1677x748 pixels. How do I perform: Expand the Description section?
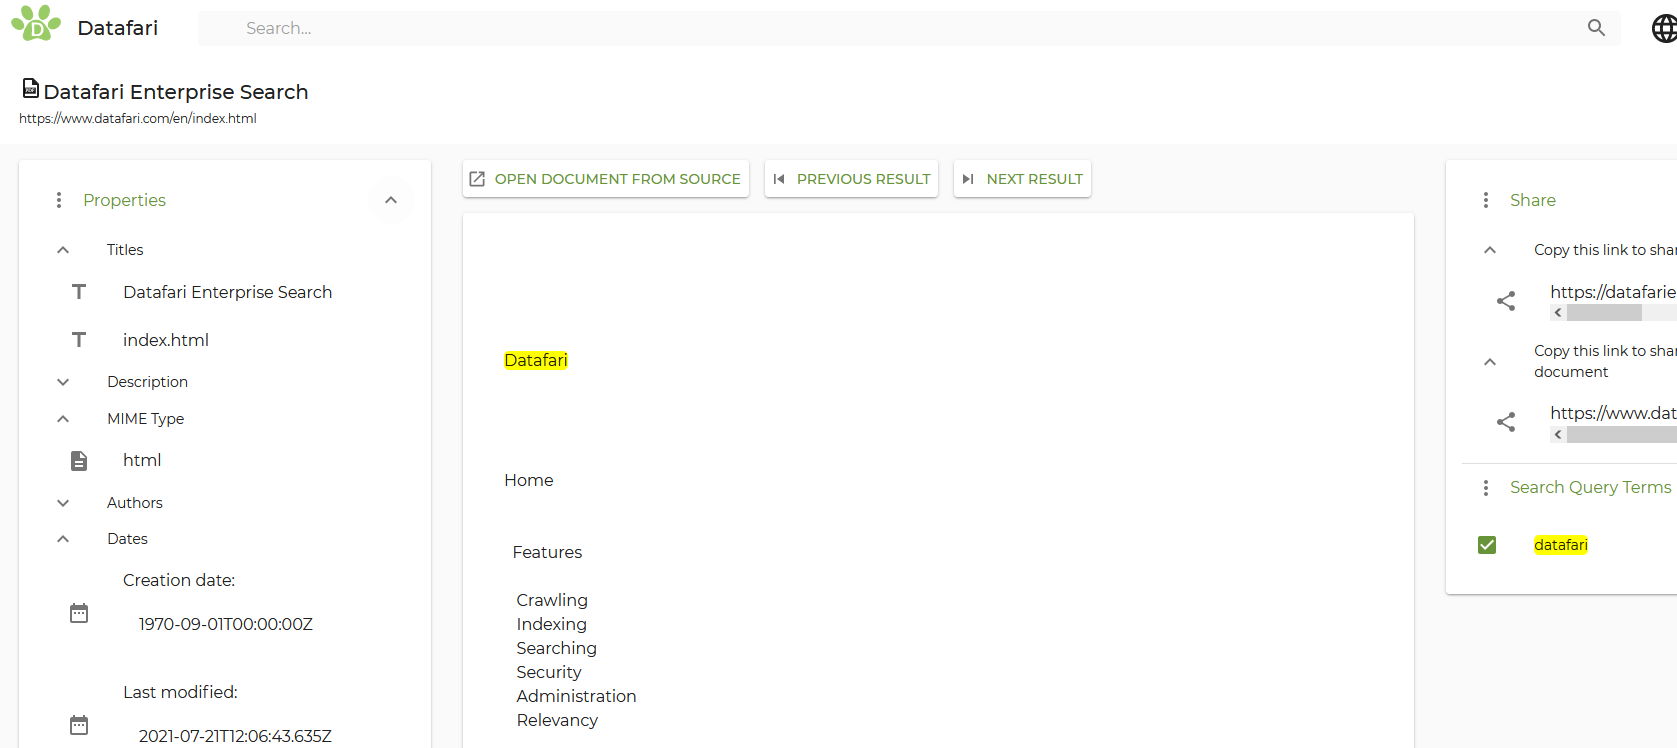point(63,382)
